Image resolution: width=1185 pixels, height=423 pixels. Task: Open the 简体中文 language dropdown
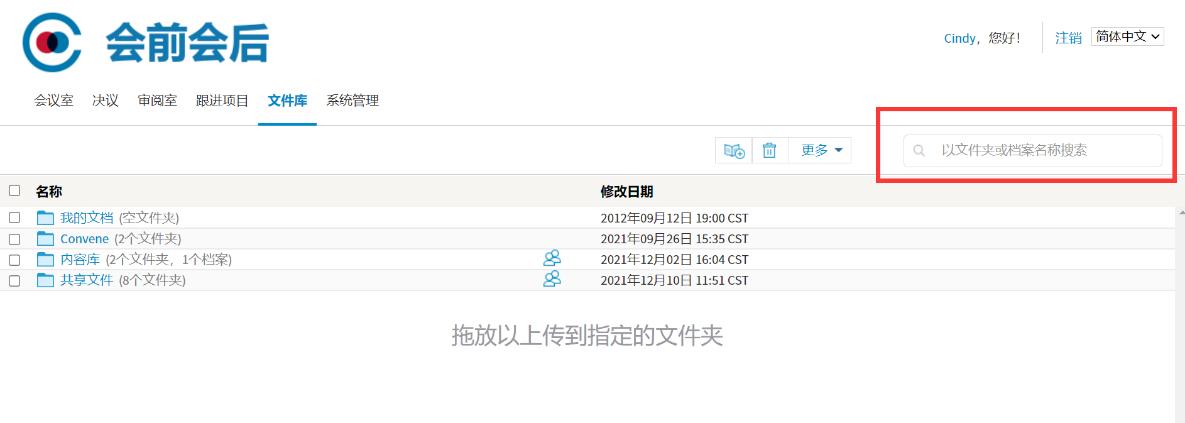tap(1128, 36)
